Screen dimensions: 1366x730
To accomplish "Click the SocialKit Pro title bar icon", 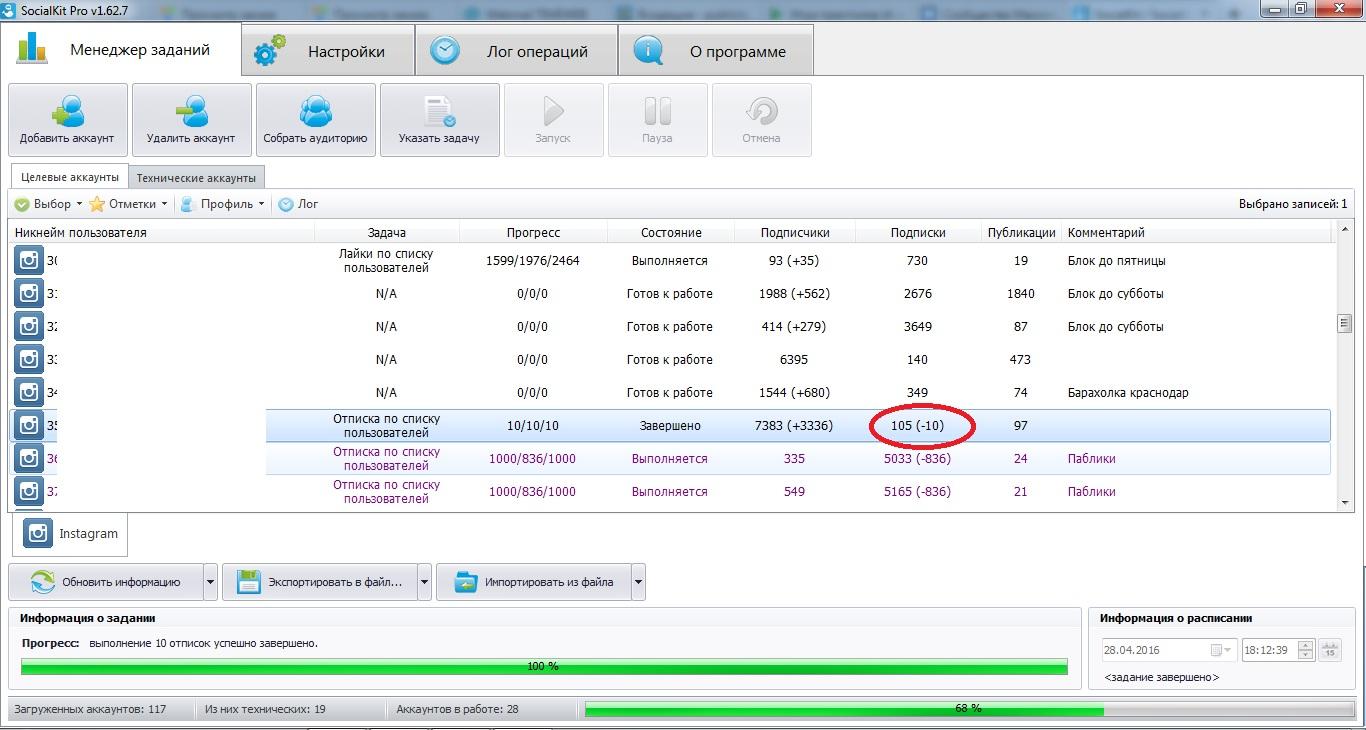I will [x=9, y=9].
